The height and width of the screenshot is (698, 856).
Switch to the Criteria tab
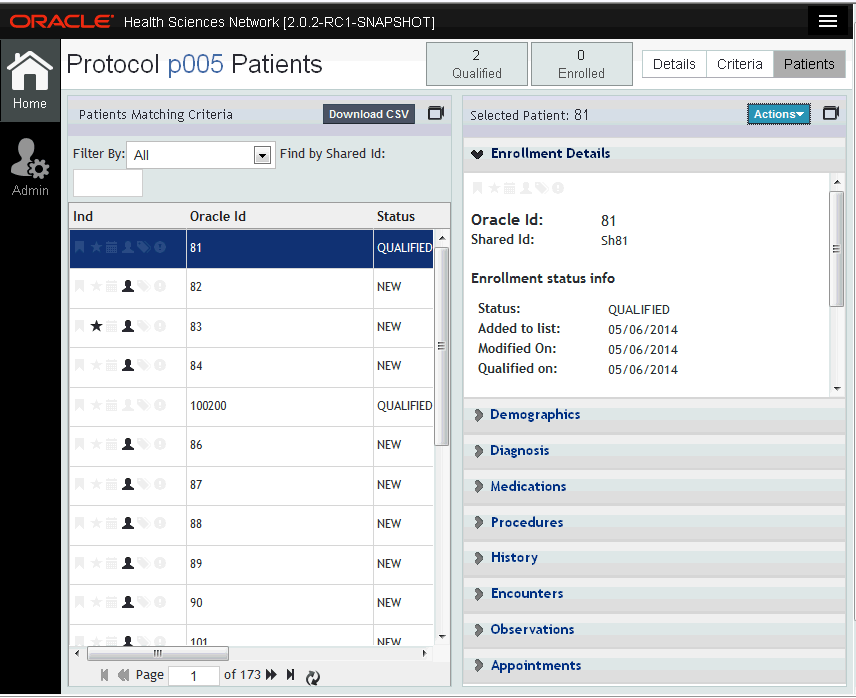(740, 64)
